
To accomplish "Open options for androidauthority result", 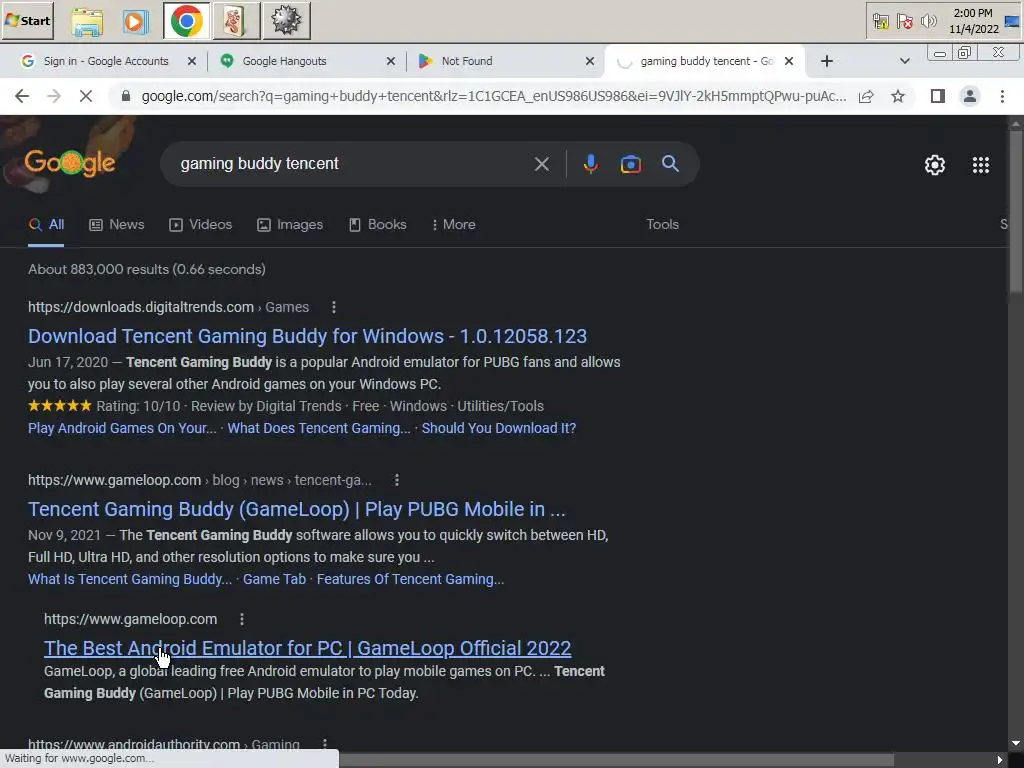I will [x=325, y=744].
